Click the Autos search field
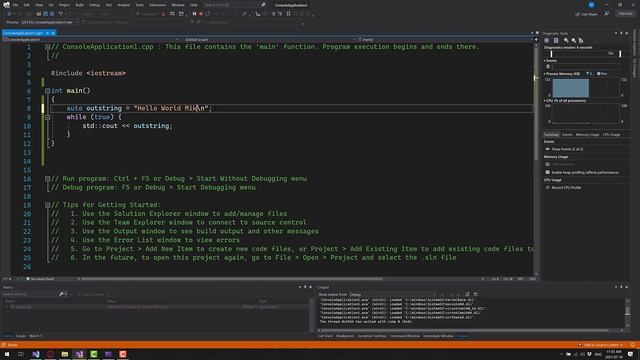Image resolution: width=640 pixels, height=360 pixels. [31, 294]
